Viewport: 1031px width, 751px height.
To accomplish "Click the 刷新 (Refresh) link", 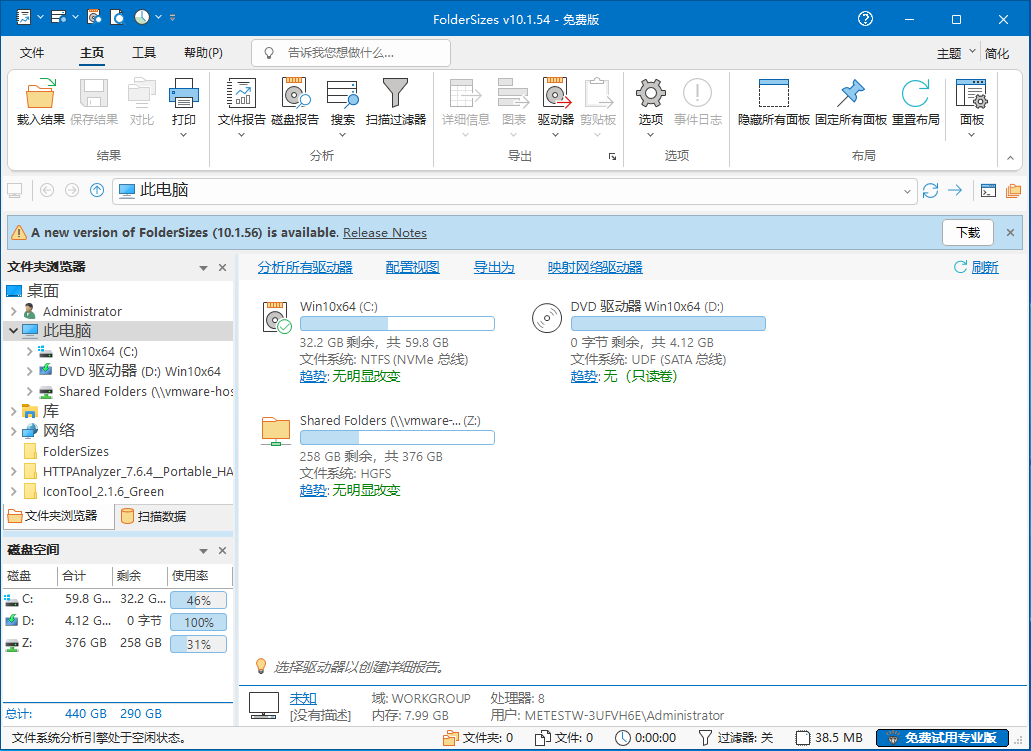I will tap(985, 267).
